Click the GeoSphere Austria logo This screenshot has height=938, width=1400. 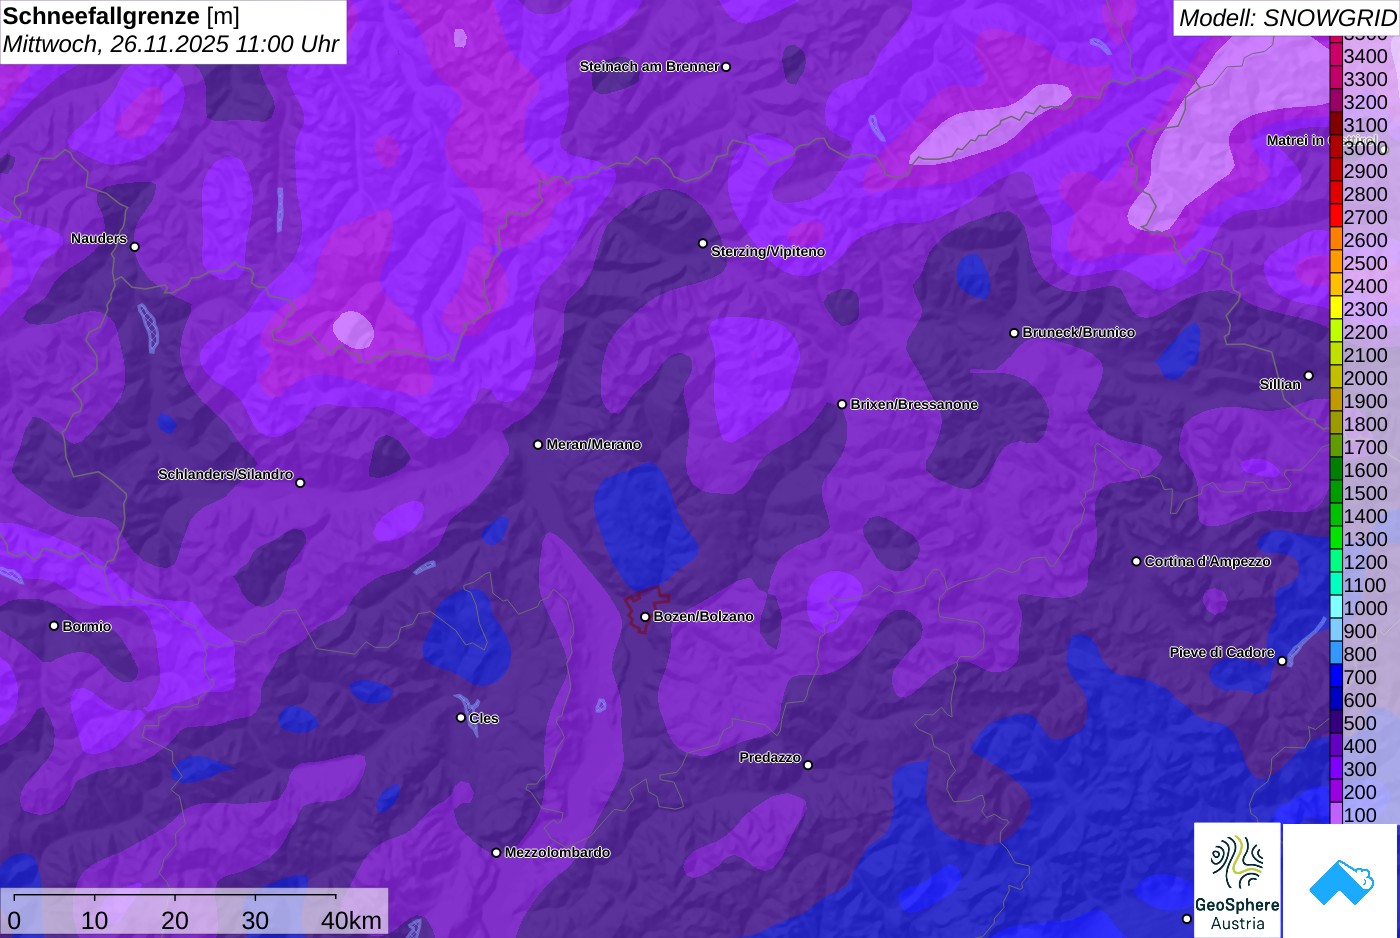pyautogui.click(x=1238, y=880)
